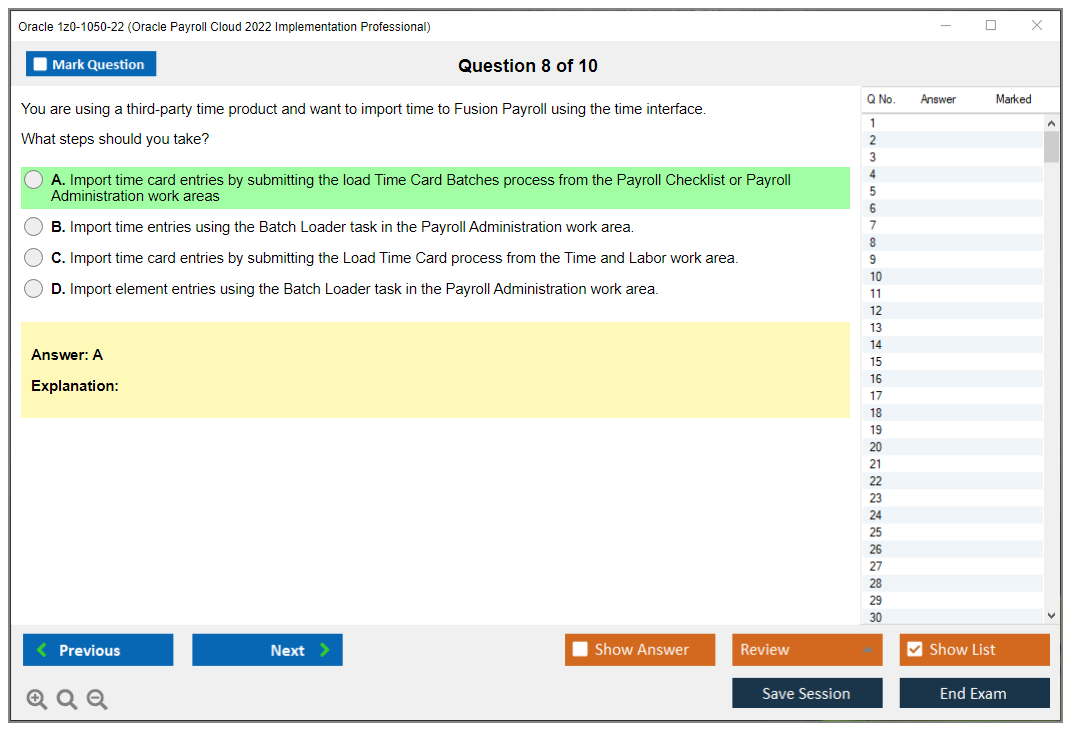Click the End Exam button
1075x735 pixels.
click(x=974, y=693)
